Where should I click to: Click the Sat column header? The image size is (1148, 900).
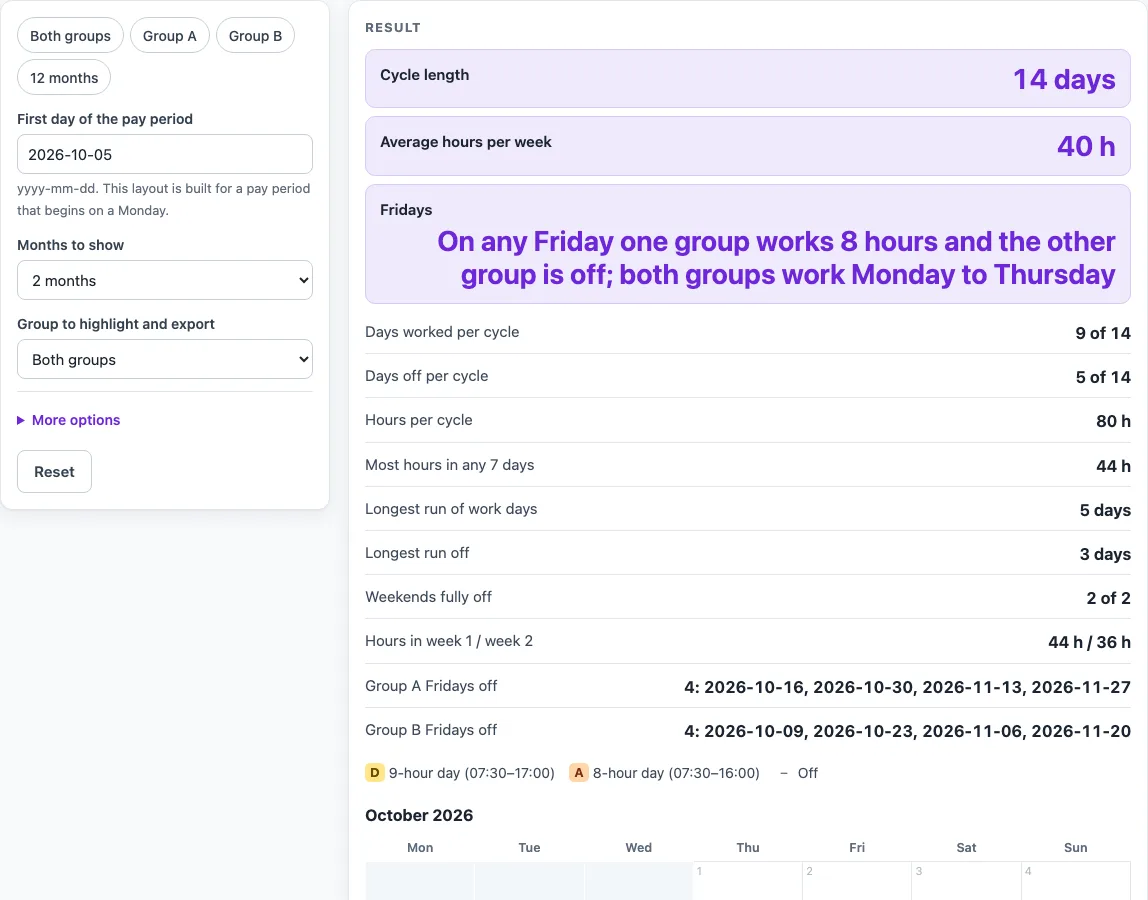[966, 847]
